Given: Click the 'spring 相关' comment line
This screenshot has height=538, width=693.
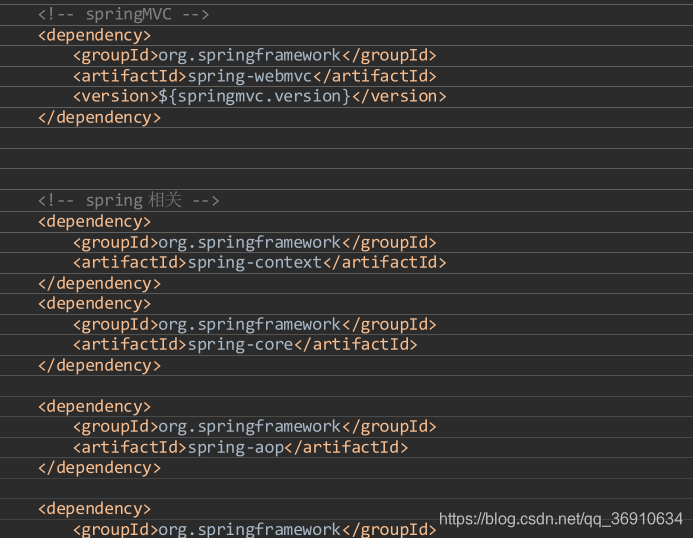Looking at the screenshot, I should (x=128, y=200).
